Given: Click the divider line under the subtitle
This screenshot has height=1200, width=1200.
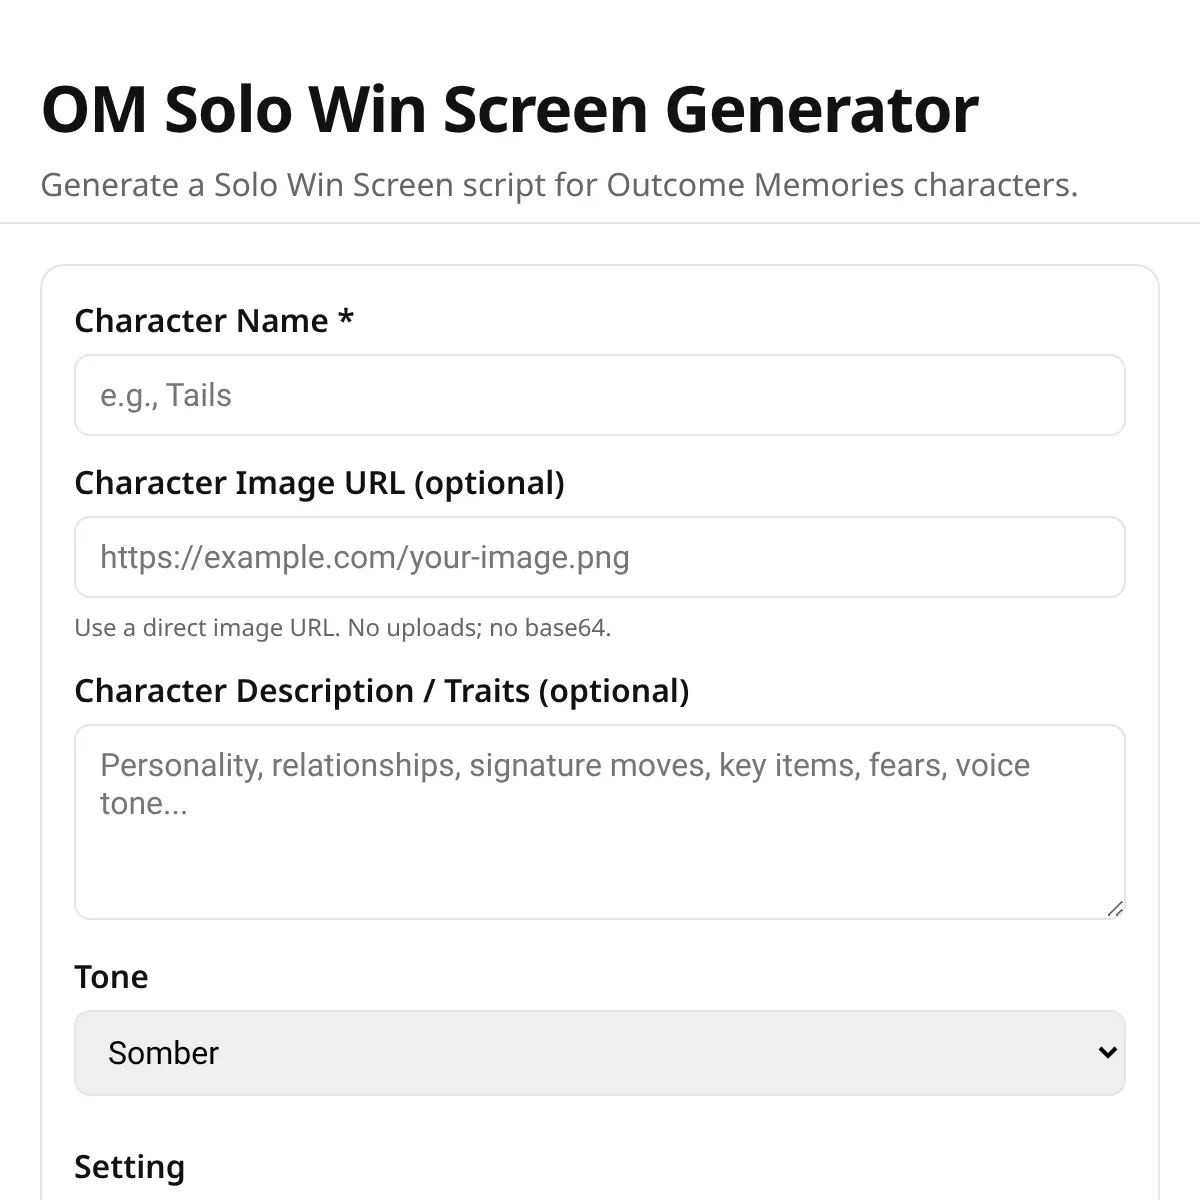Looking at the screenshot, I should pyautogui.click(x=600, y=223).
